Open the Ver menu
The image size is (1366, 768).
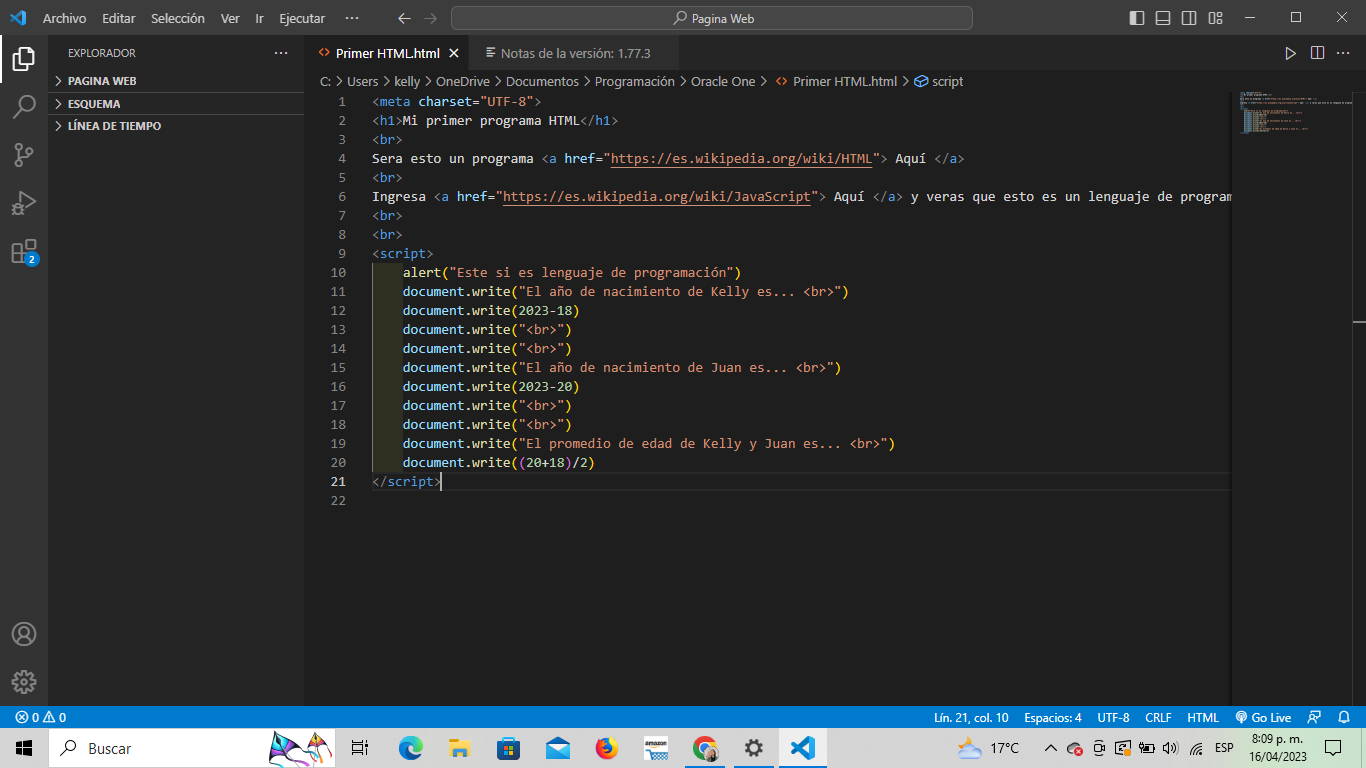(230, 18)
